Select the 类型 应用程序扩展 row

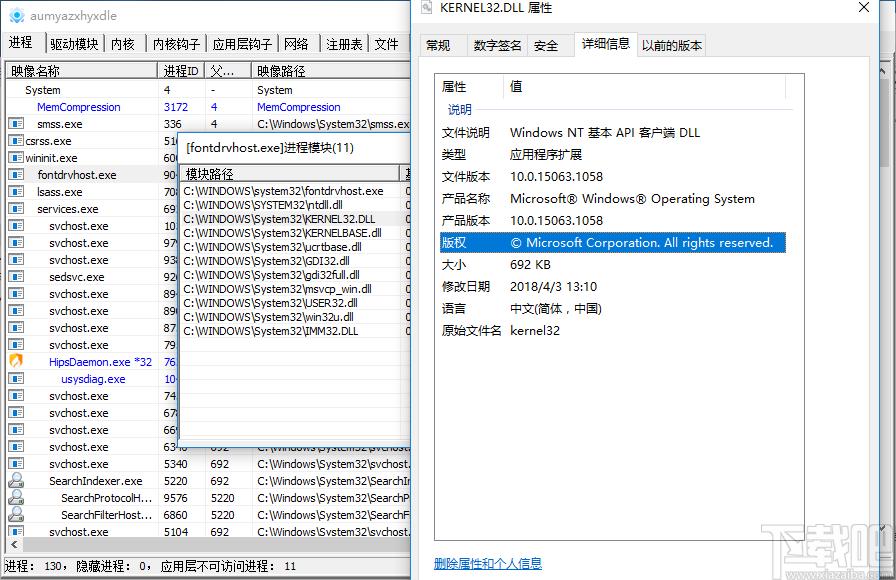613,154
